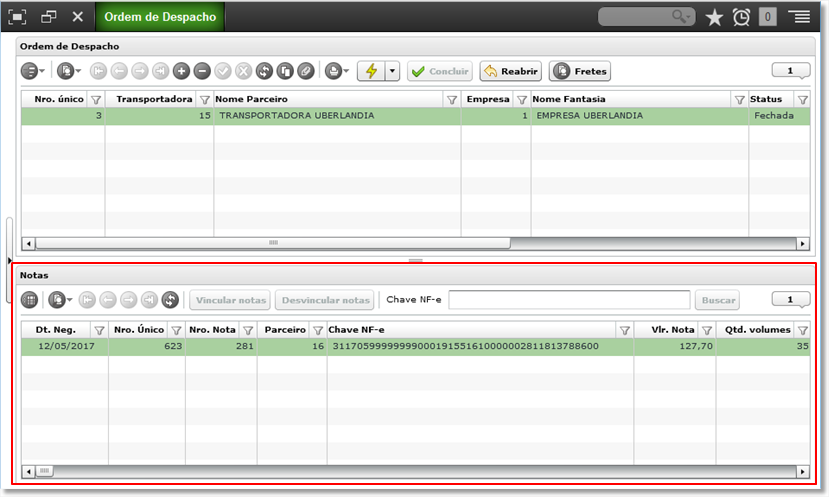The height and width of the screenshot is (497, 829).
Task: Click upper grid horizontal scrollbar right arrow
Action: [x=803, y=243]
